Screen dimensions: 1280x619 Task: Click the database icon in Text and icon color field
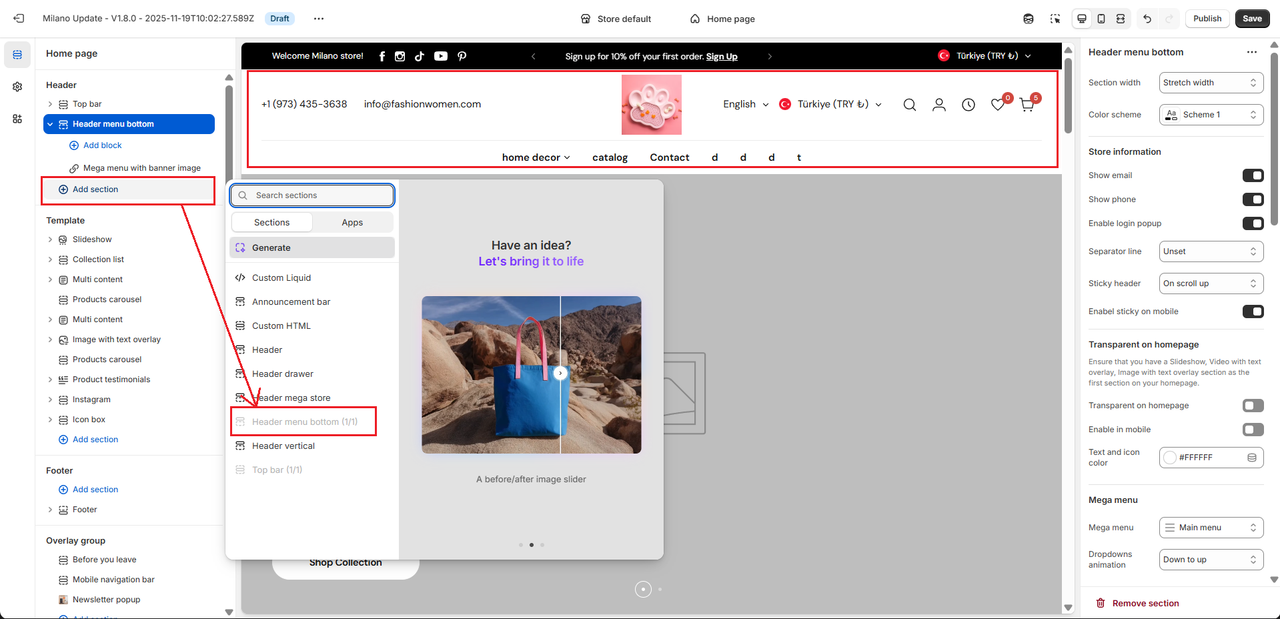(x=1251, y=457)
